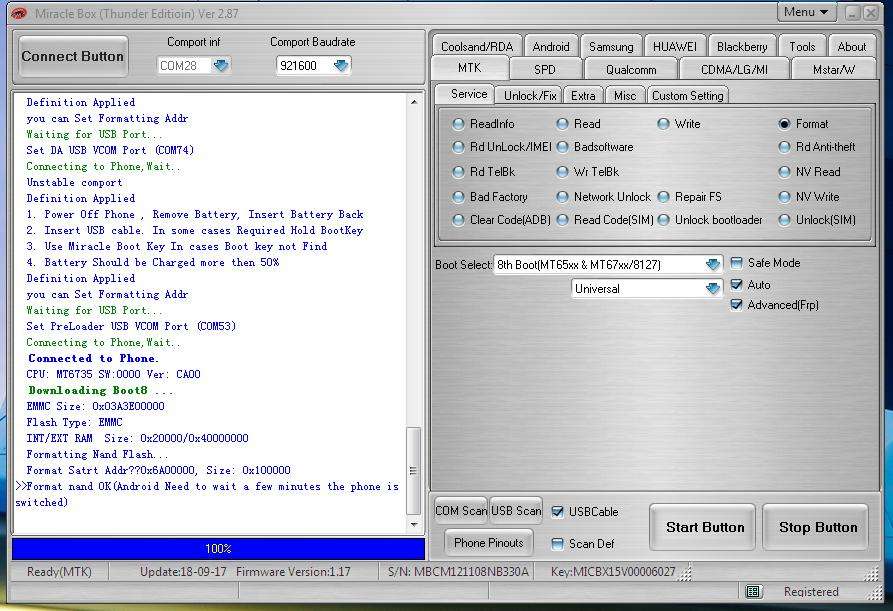Click the Stop Button

coord(818,527)
